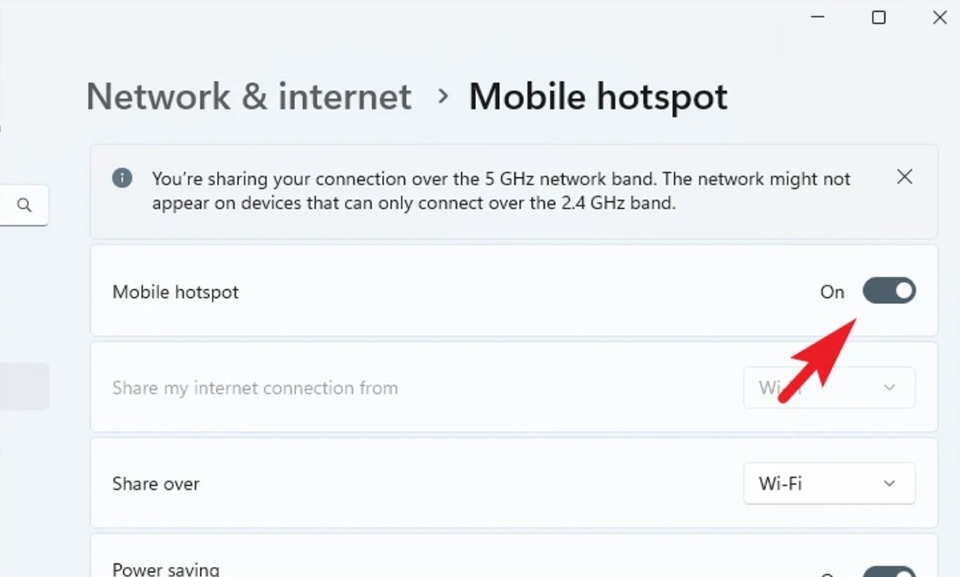Click the Mobile hotspot breadcrumb title
The width and height of the screenshot is (960, 577).
click(x=597, y=96)
